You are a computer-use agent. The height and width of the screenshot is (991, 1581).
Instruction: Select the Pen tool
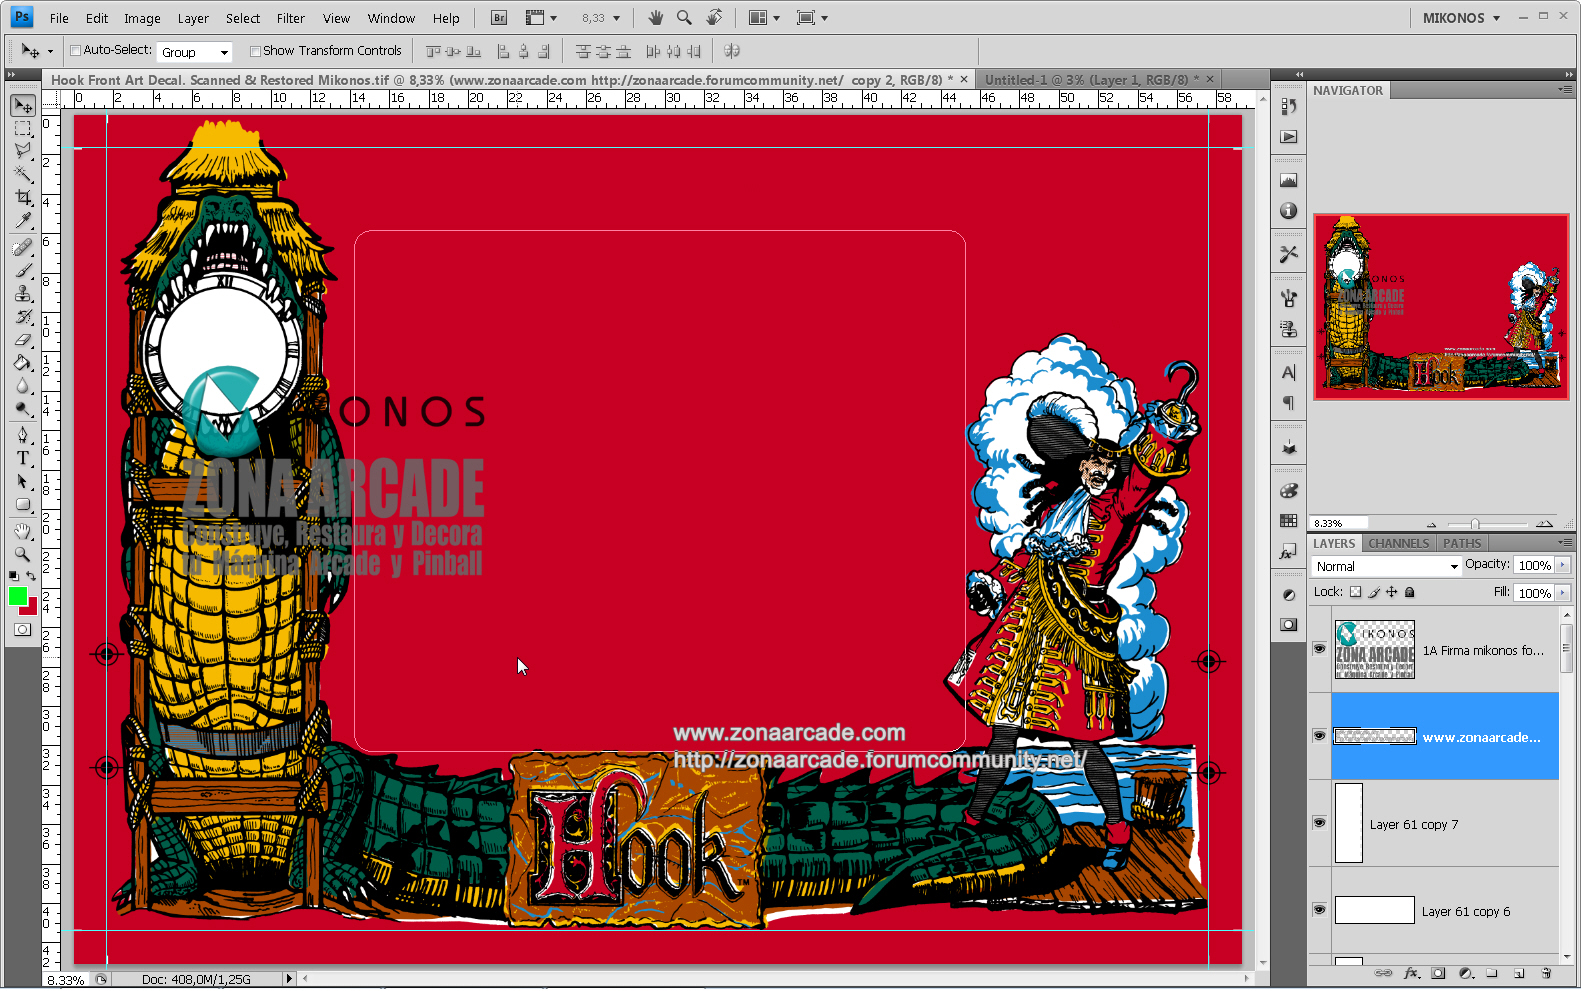(x=23, y=435)
